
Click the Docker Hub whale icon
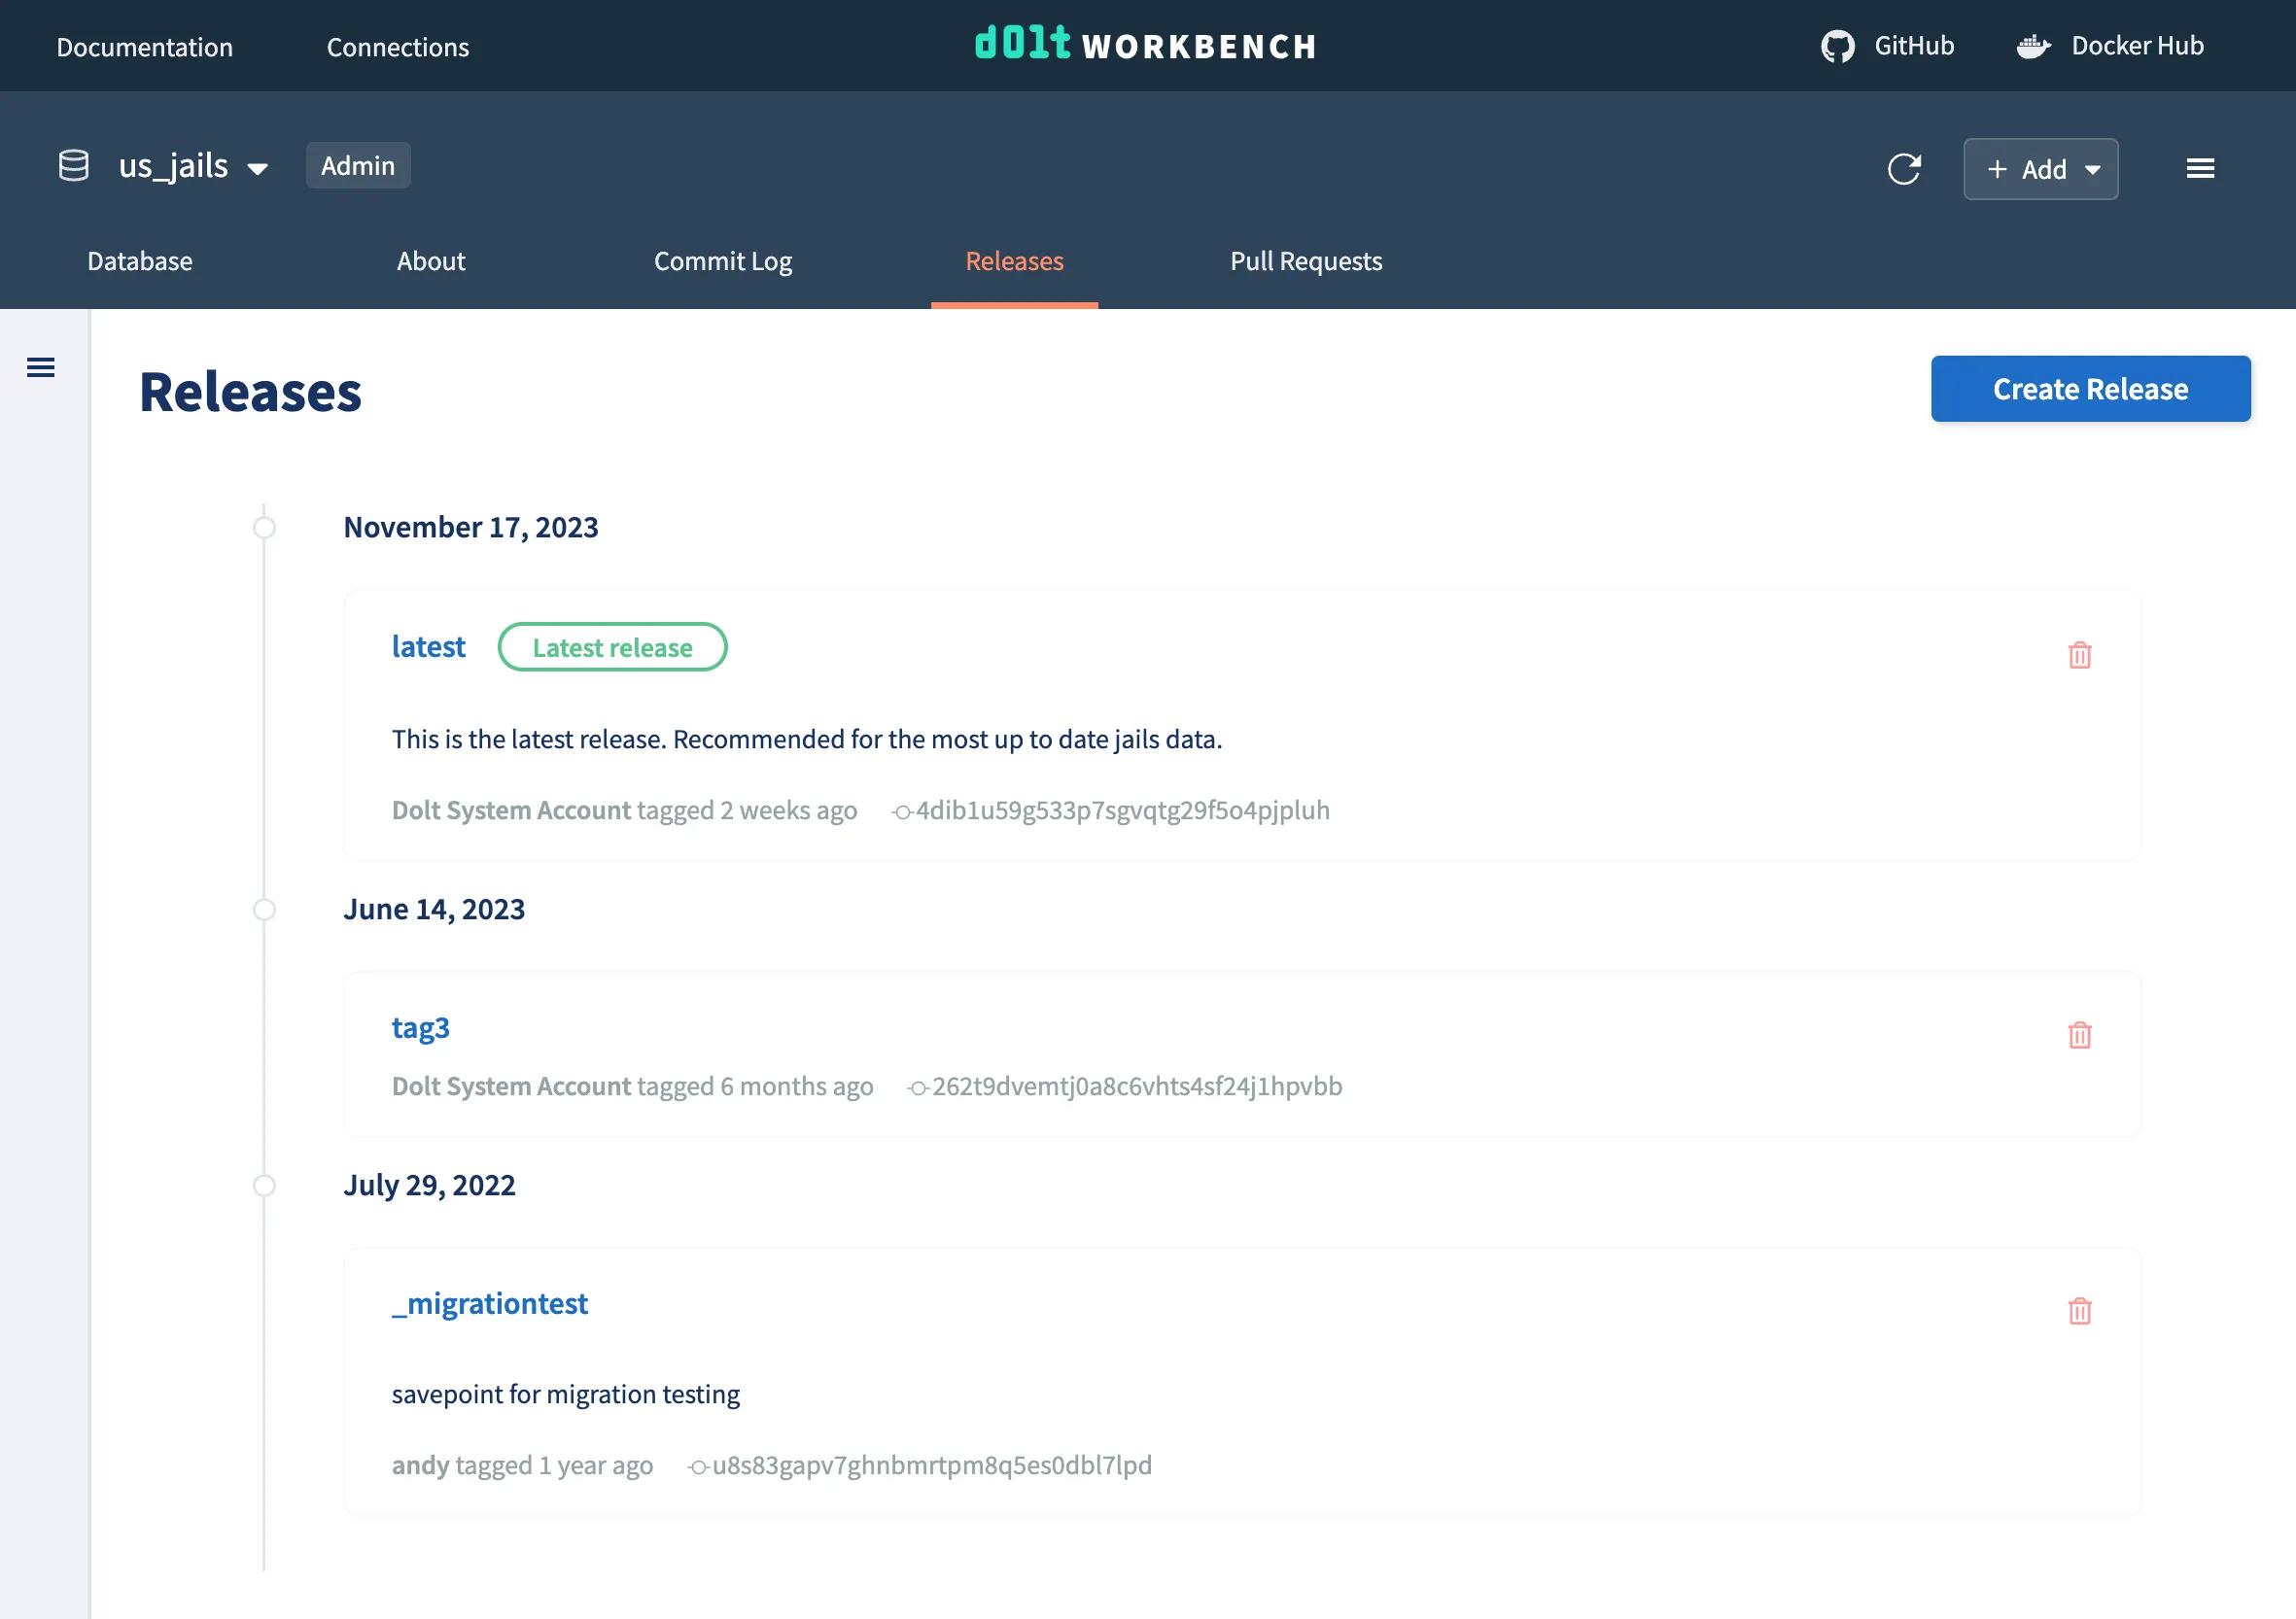pos(2033,46)
